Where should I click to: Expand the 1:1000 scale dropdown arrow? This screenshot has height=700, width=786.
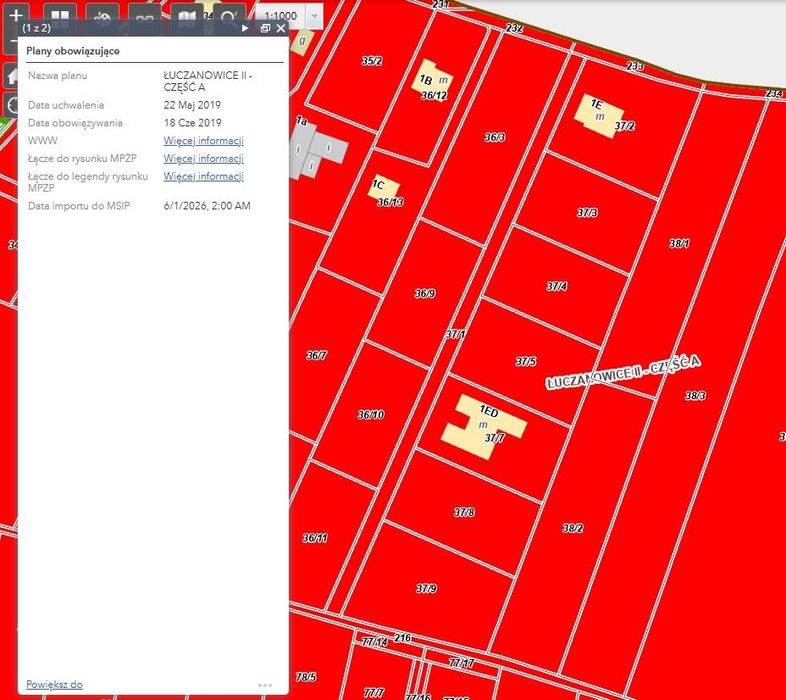tap(314, 16)
